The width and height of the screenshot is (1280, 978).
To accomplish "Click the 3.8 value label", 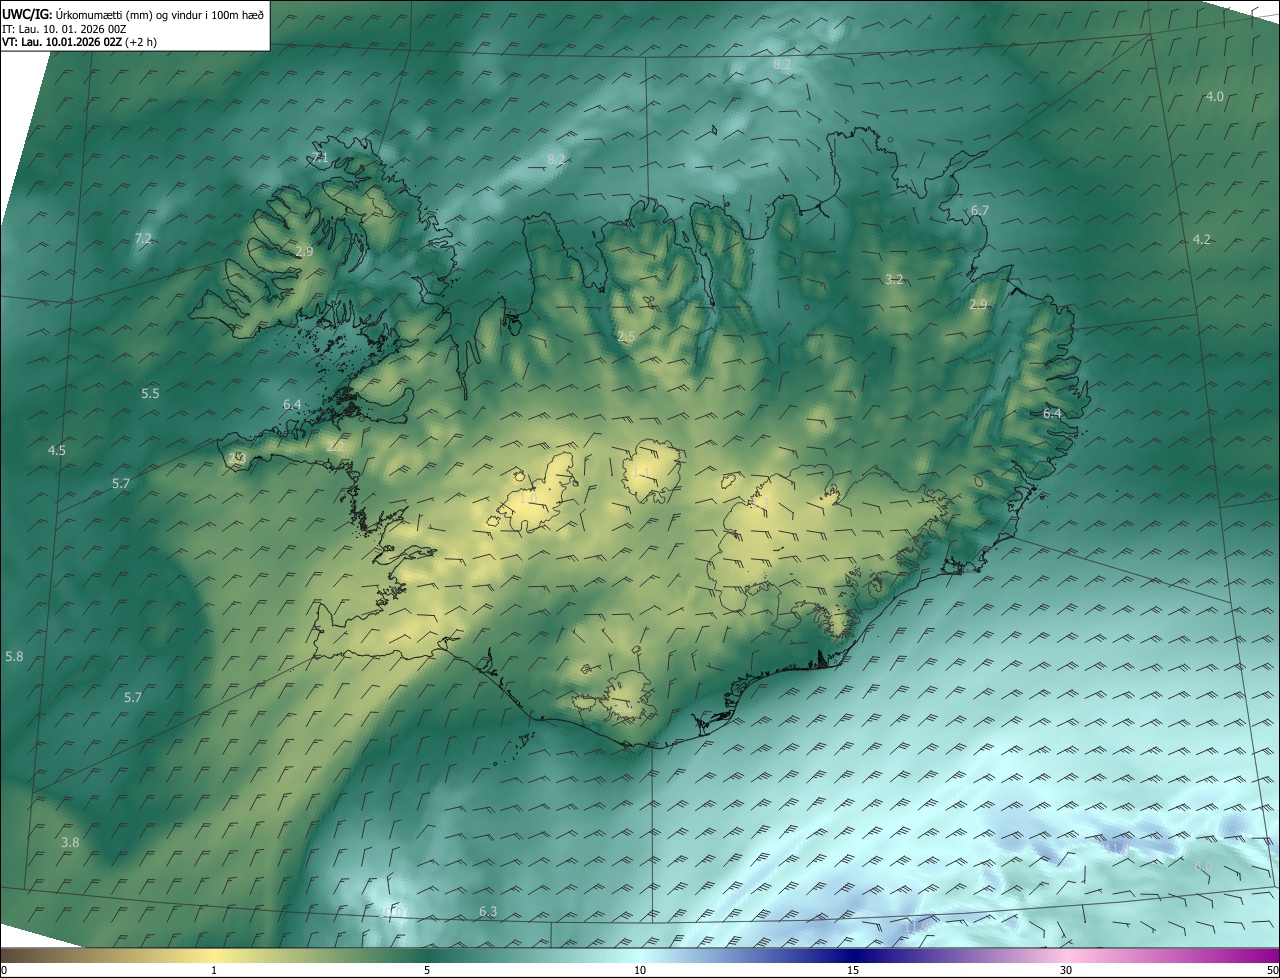I will coord(70,842).
